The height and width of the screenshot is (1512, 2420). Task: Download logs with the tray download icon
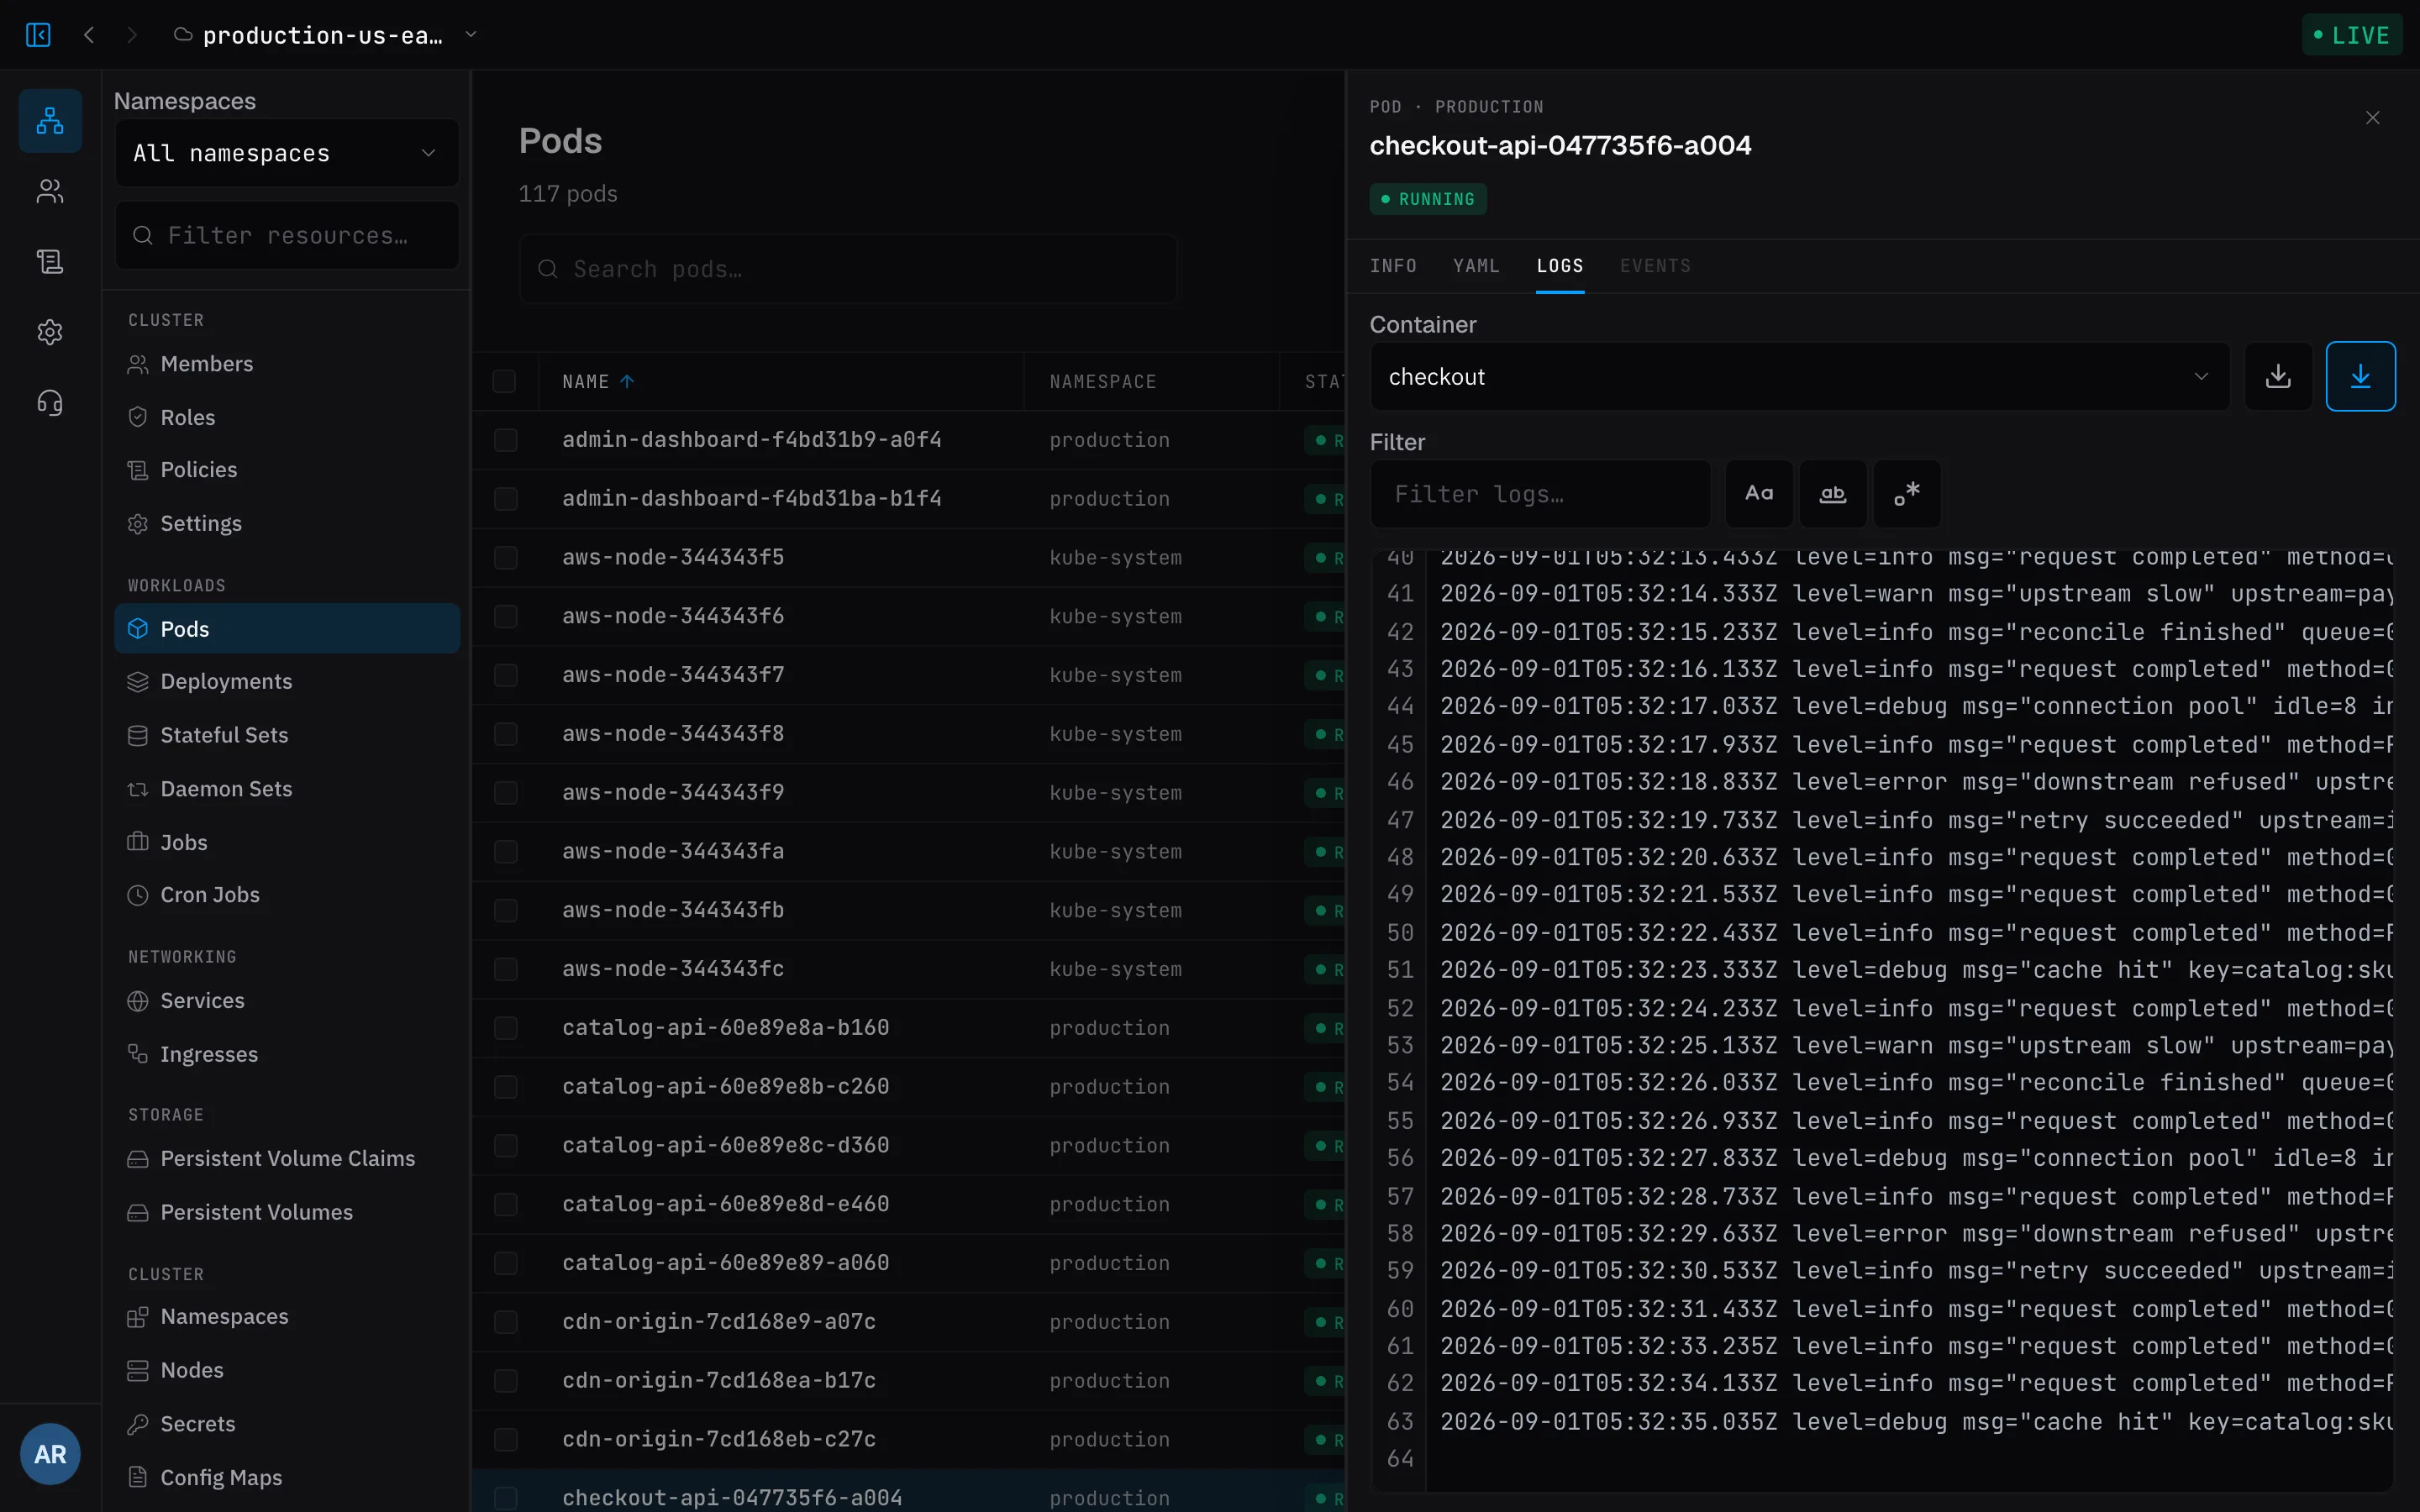(2278, 377)
